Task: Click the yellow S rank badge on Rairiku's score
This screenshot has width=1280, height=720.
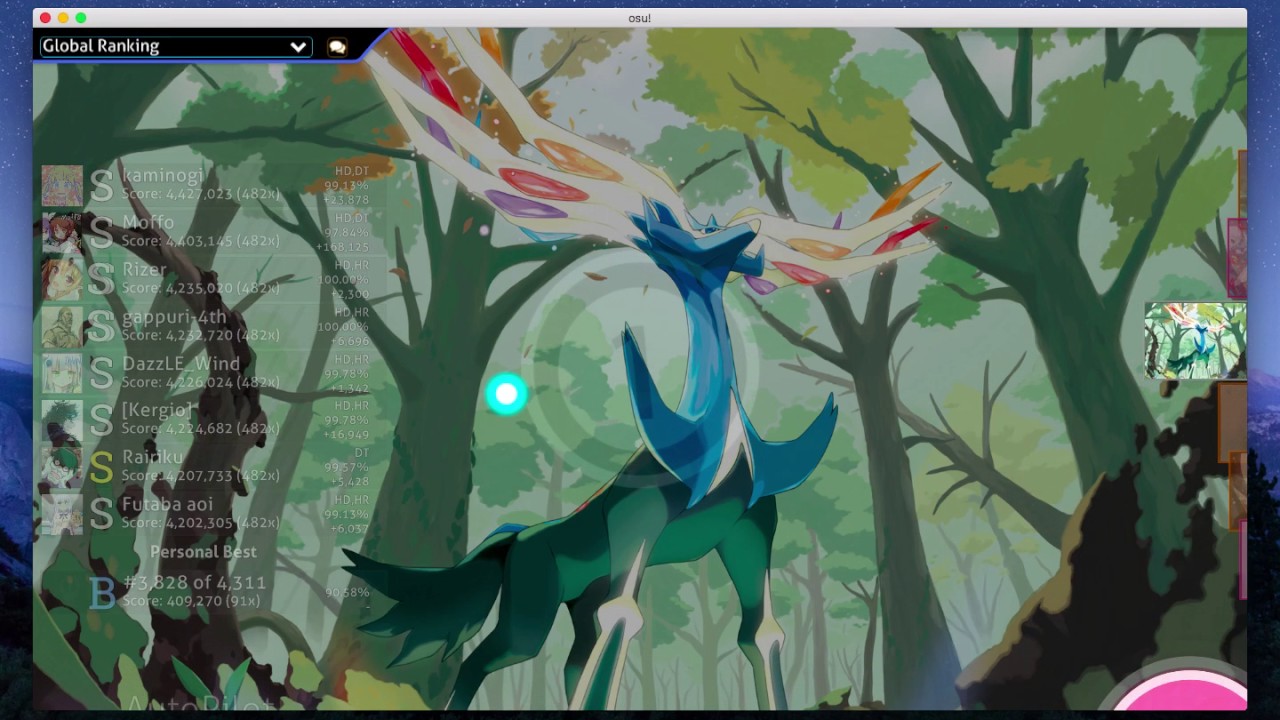Action: tap(101, 467)
